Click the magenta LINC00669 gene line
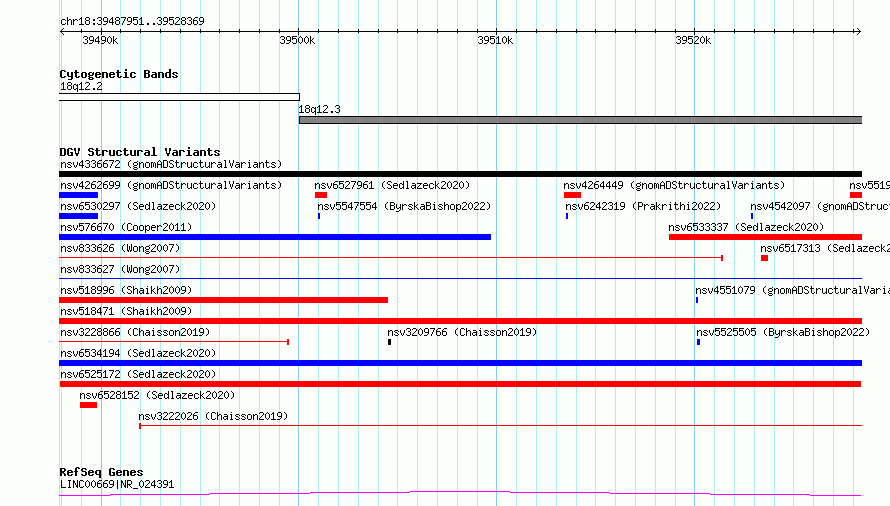Screen dimensions: 890x506 [x=460, y=494]
